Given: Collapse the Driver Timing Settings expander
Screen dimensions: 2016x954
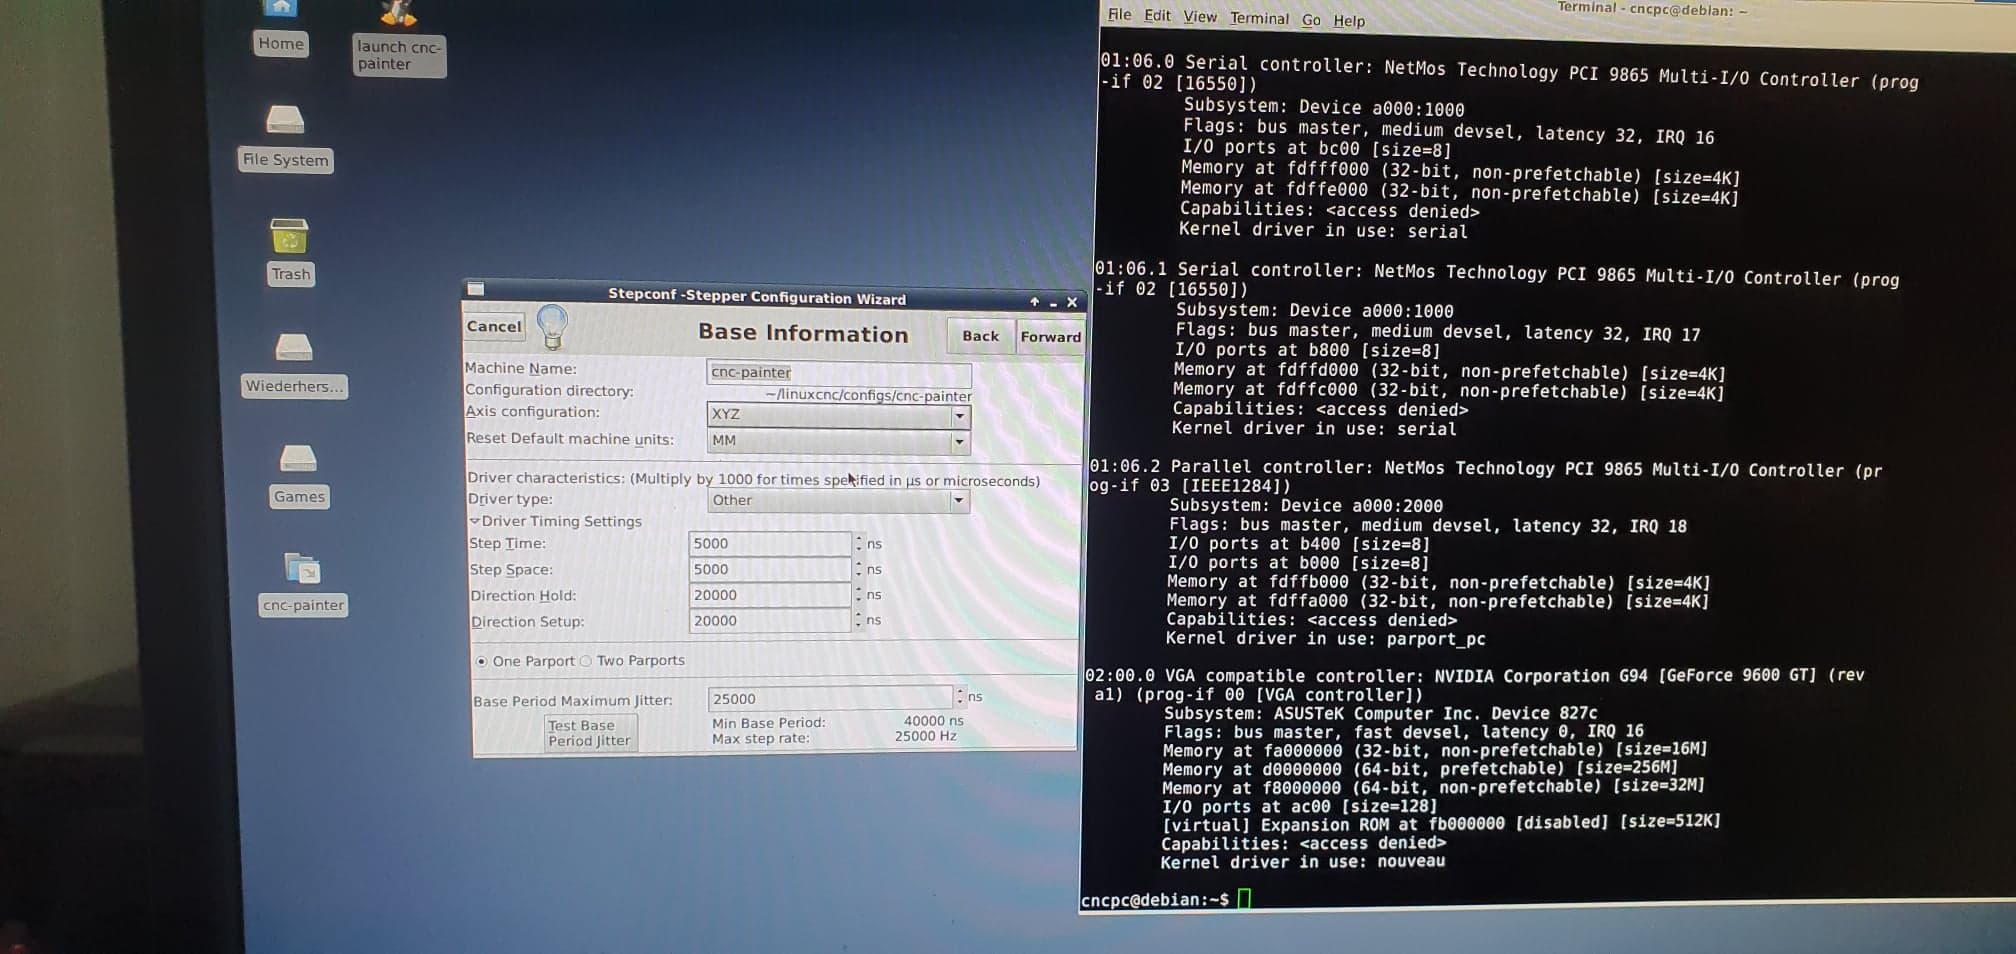Looking at the screenshot, I should click(x=475, y=521).
